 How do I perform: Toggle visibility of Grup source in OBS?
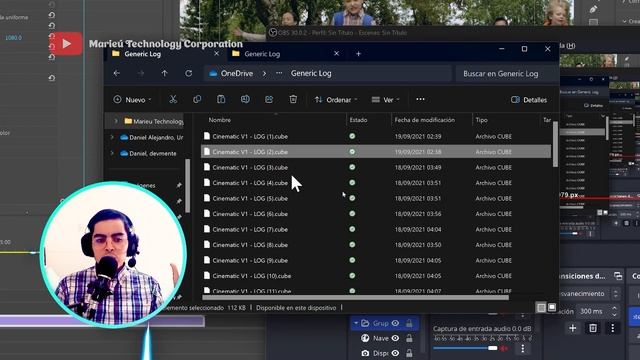tap(395, 323)
